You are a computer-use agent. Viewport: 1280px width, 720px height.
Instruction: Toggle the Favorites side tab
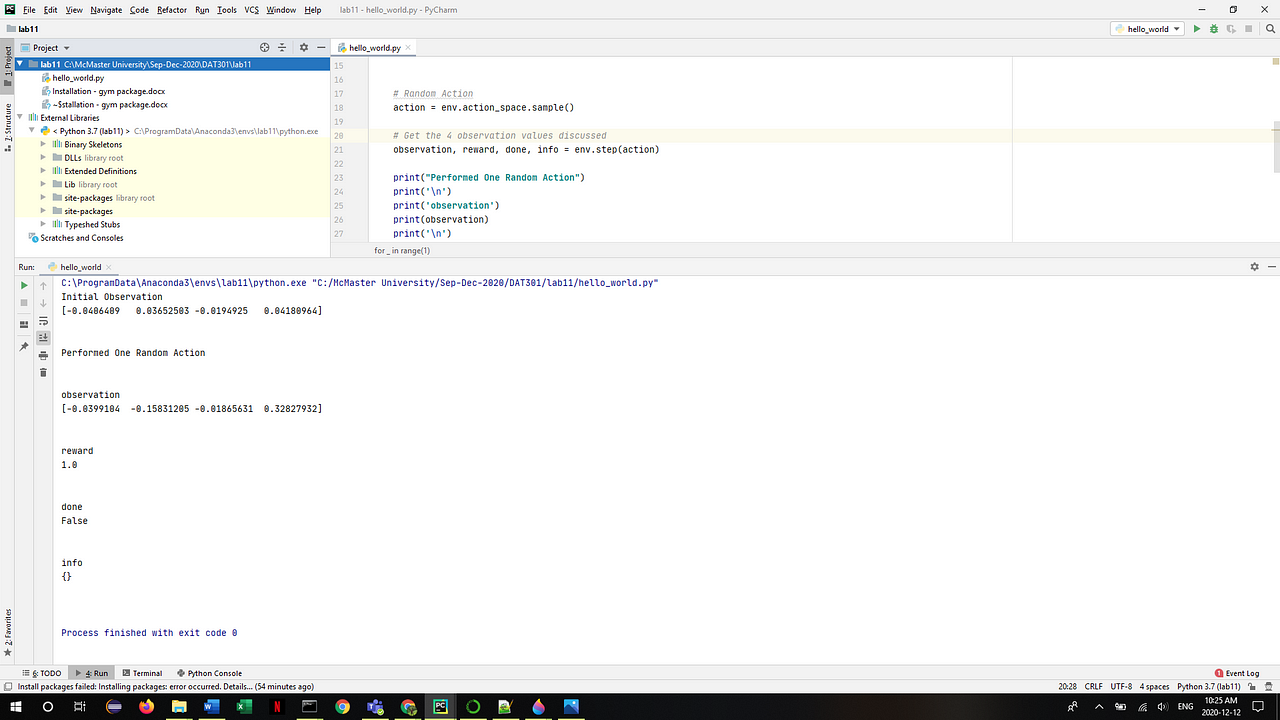[x=8, y=632]
